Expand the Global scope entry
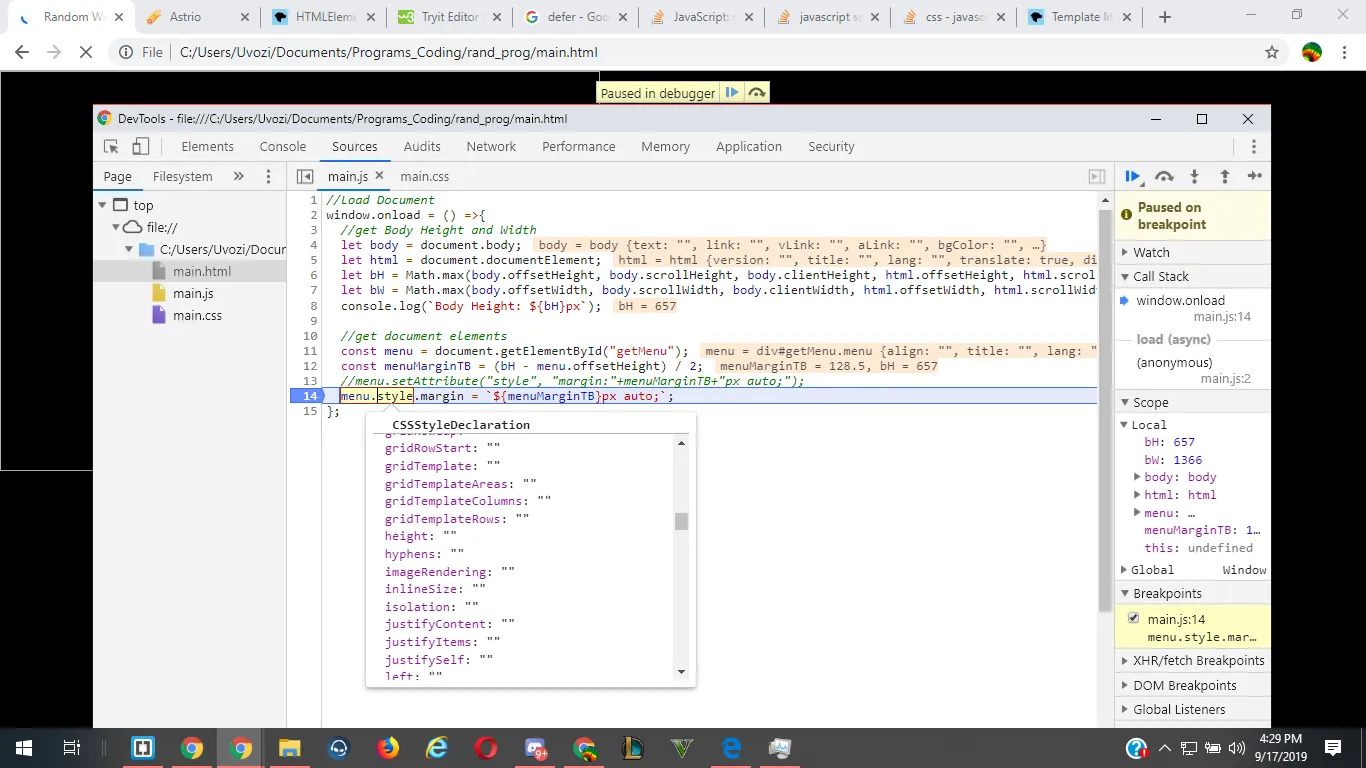The width and height of the screenshot is (1366, 768). coord(1152,570)
